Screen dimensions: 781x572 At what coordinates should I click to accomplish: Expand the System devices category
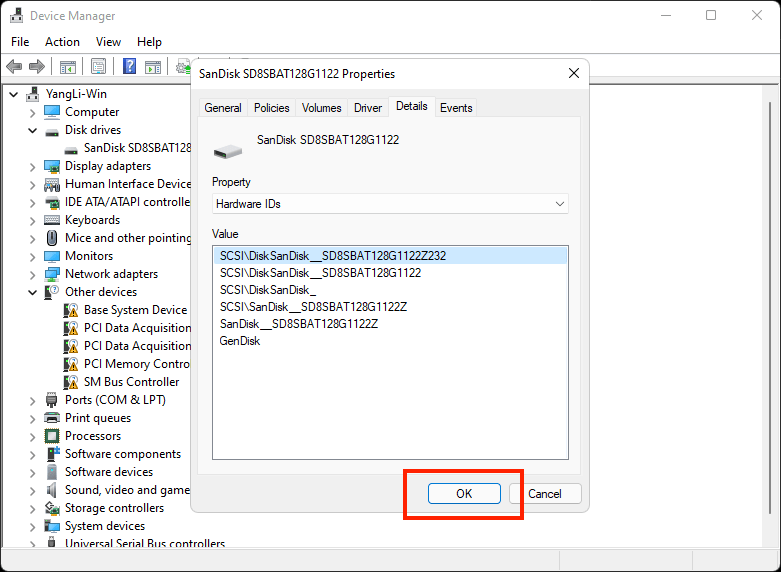[32, 527]
